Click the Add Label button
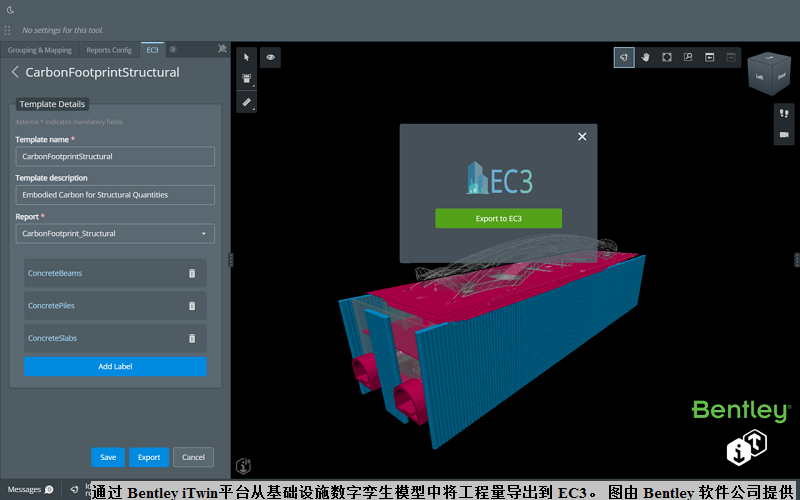The width and height of the screenshot is (800, 500). pyautogui.click(x=115, y=366)
